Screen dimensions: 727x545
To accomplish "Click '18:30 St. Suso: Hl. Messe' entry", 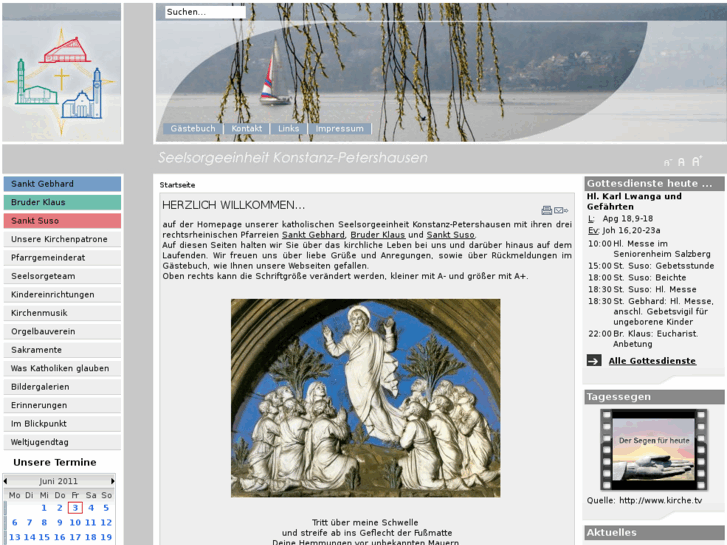I will pyautogui.click(x=642, y=289).
